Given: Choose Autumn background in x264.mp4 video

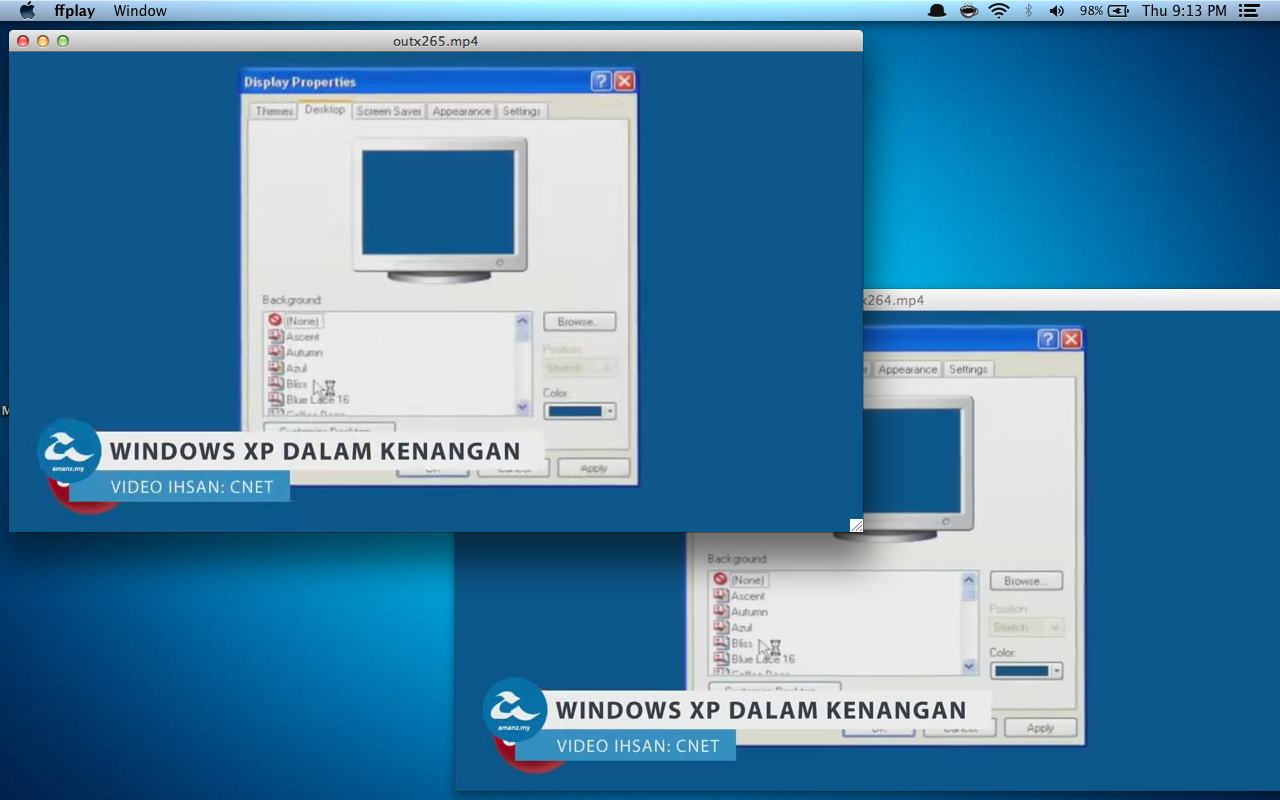Looking at the screenshot, I should tap(741, 612).
